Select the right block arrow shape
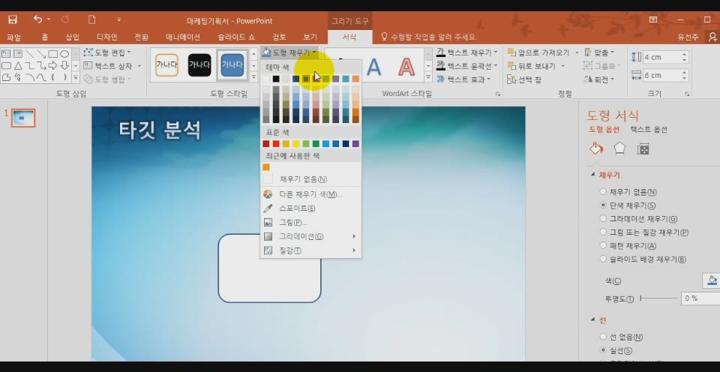The image size is (720, 372). tap(53, 66)
